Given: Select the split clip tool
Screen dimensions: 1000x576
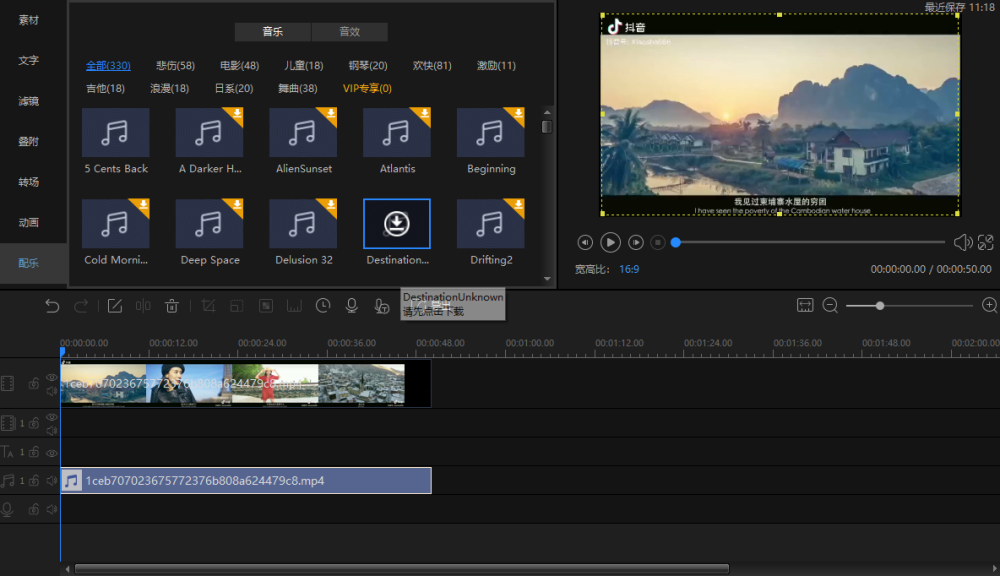Looking at the screenshot, I should (x=143, y=306).
